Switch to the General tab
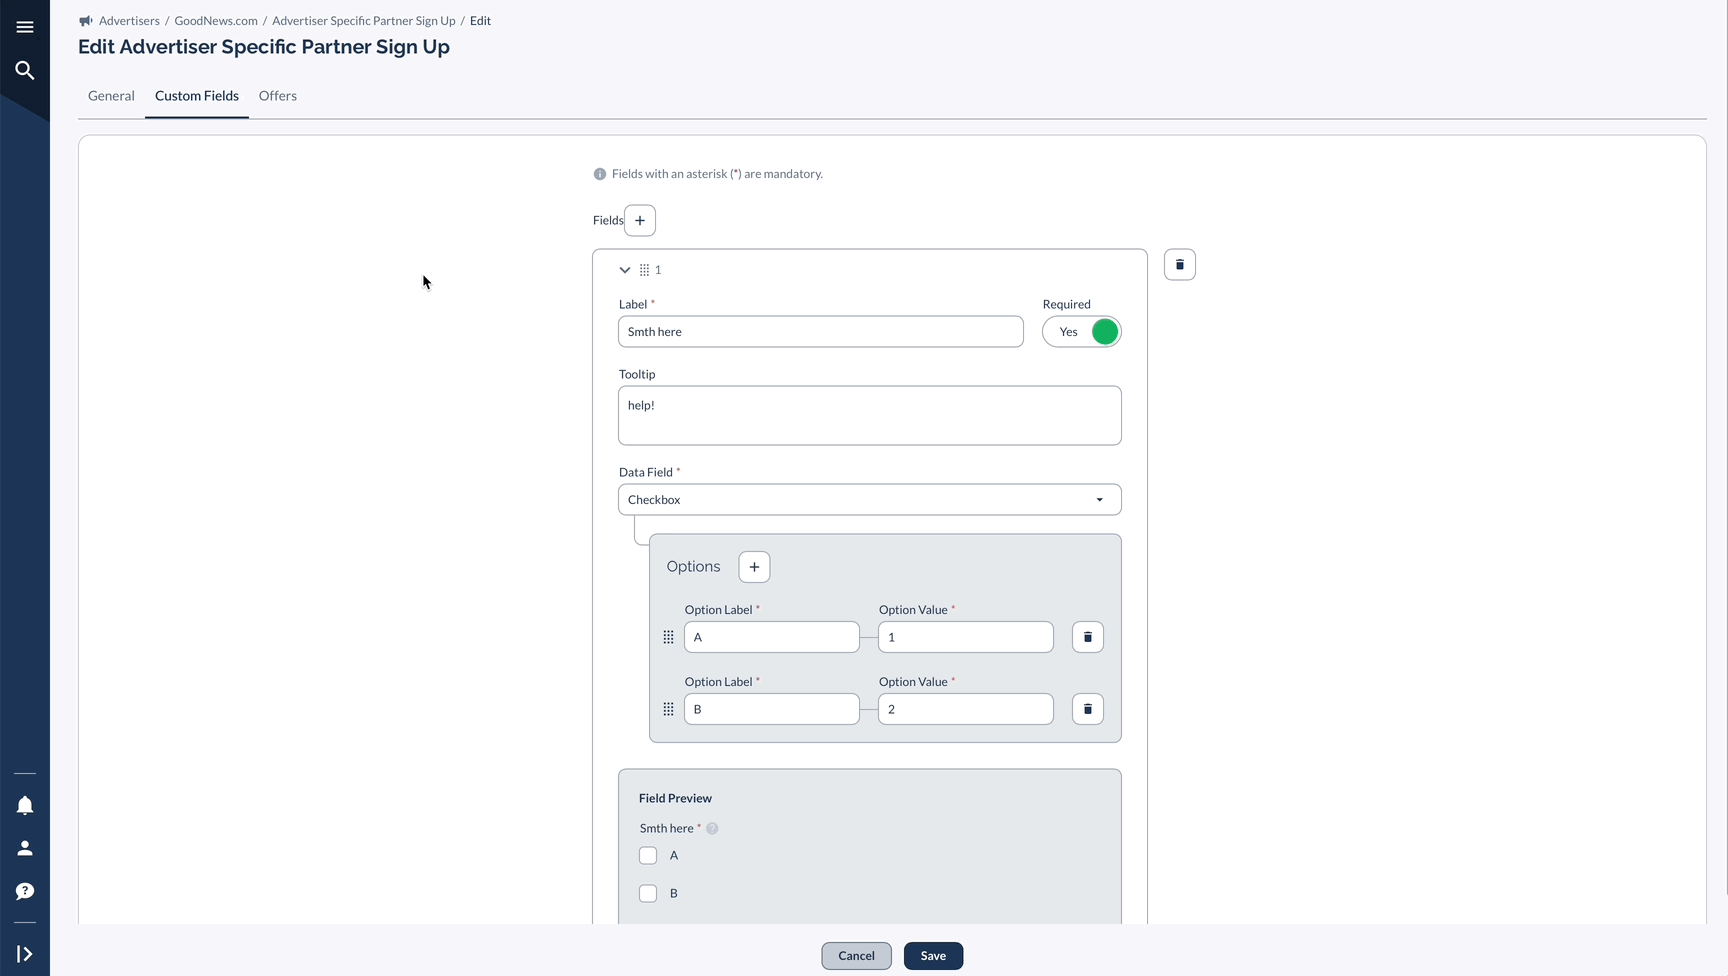 (x=111, y=96)
